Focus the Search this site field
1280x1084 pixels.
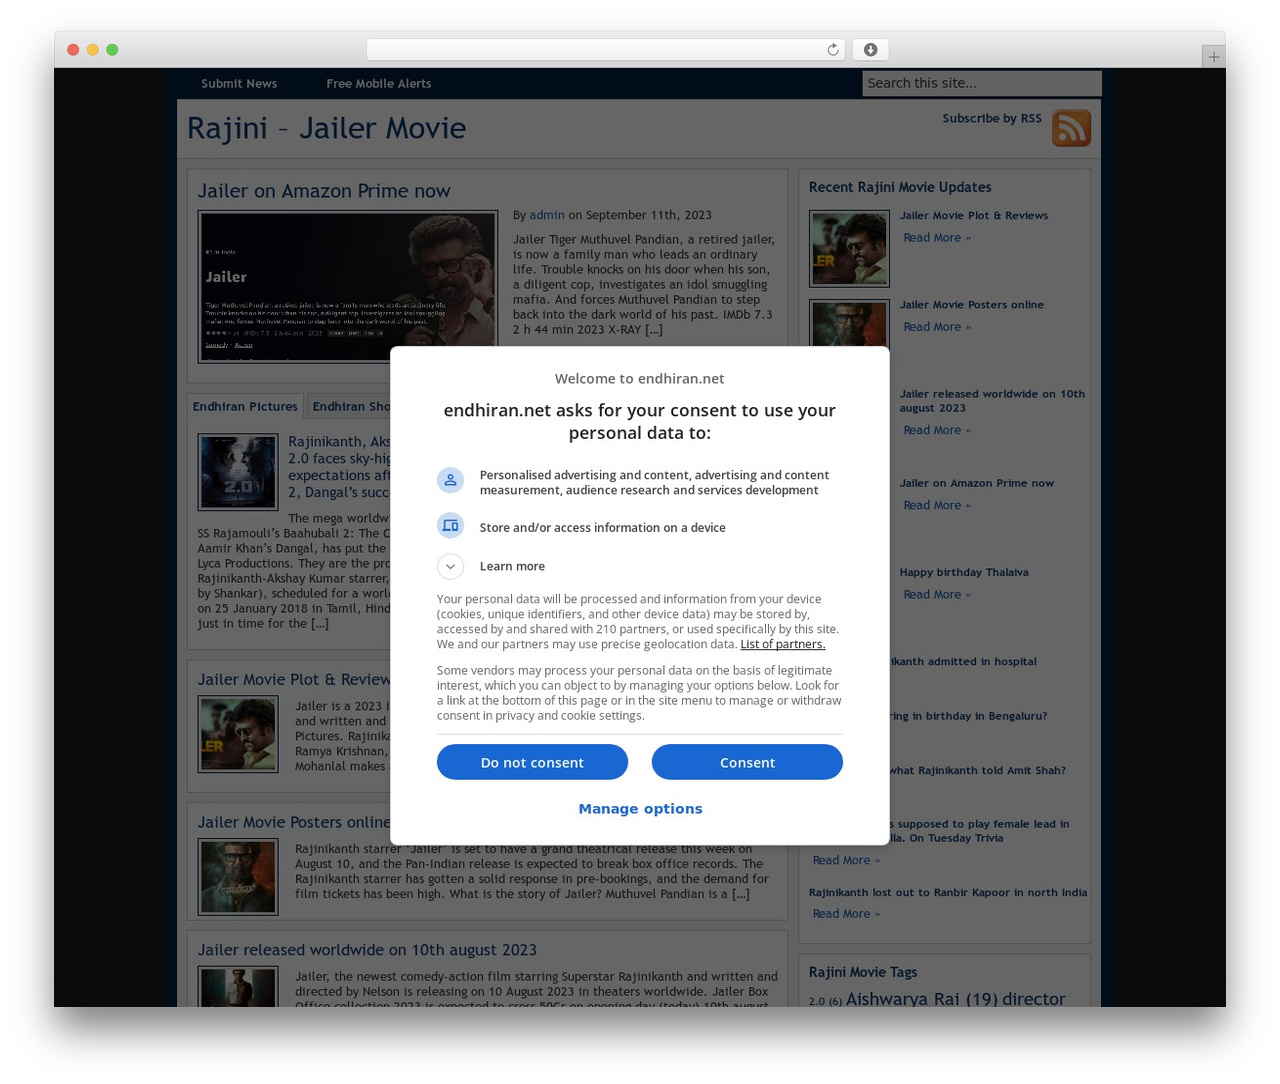[x=982, y=83]
